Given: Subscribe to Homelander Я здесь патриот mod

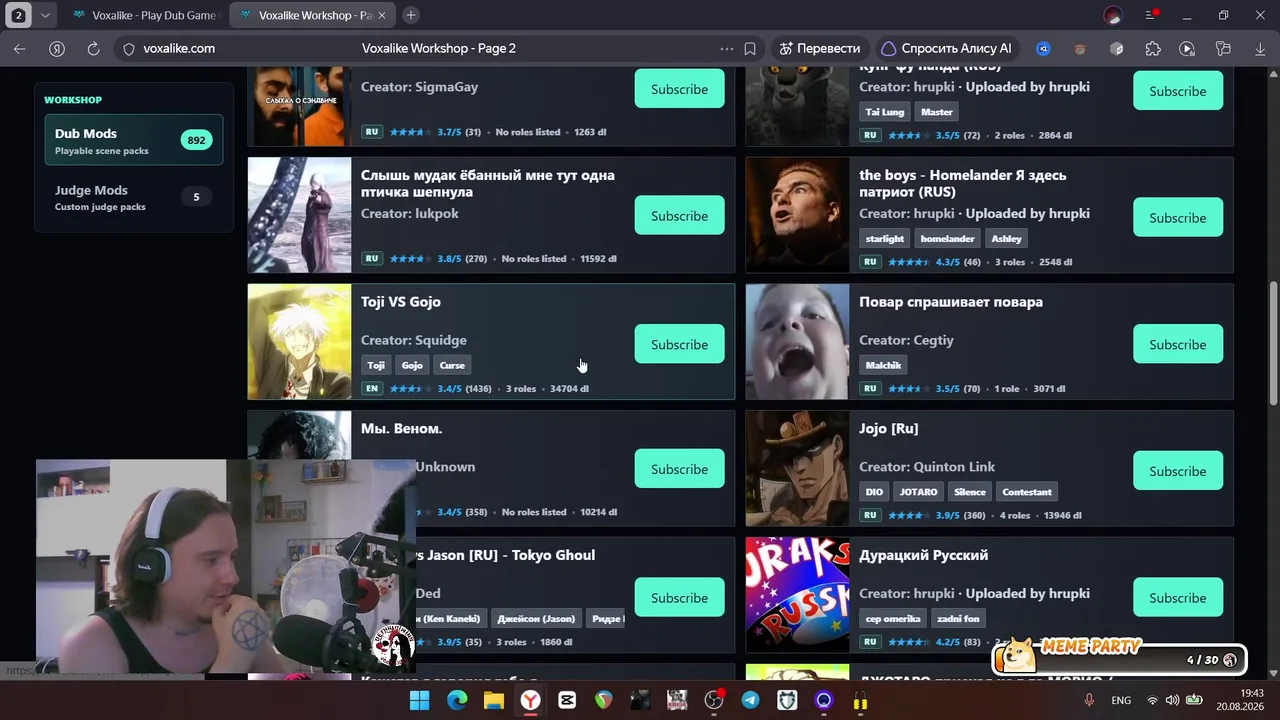Looking at the screenshot, I should click(x=1178, y=218).
